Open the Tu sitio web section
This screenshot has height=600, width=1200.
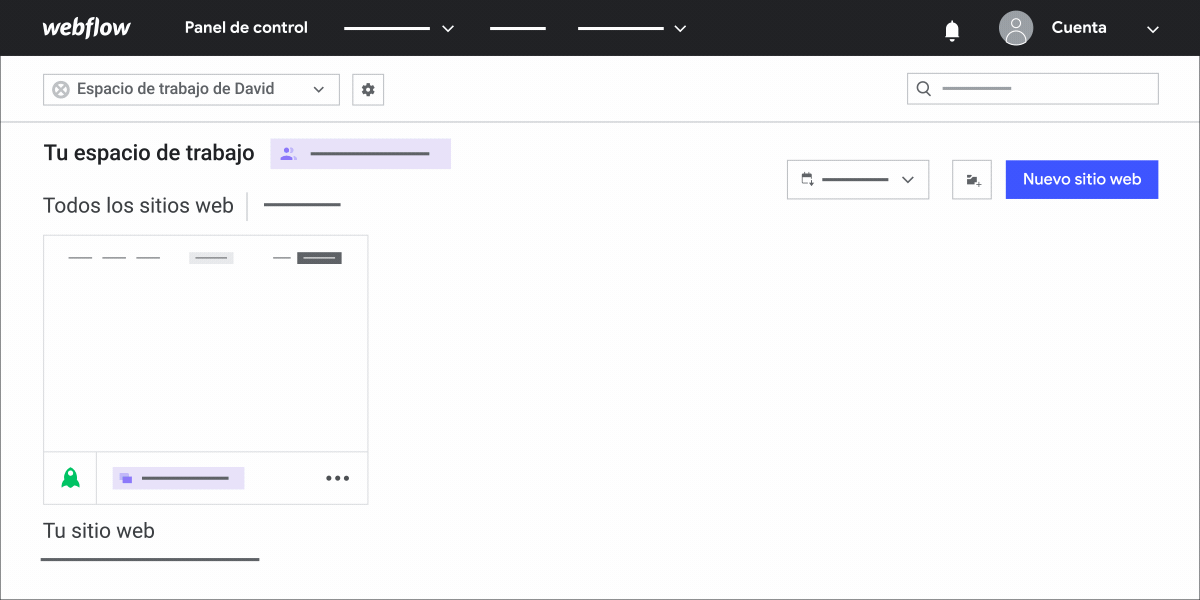[98, 530]
